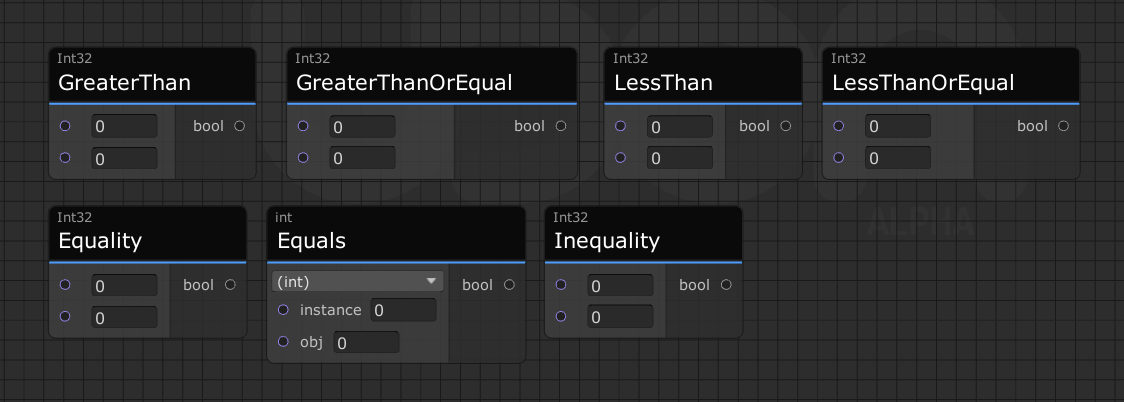
Task: Click GreaterThan's first input port
Action: (x=65, y=126)
